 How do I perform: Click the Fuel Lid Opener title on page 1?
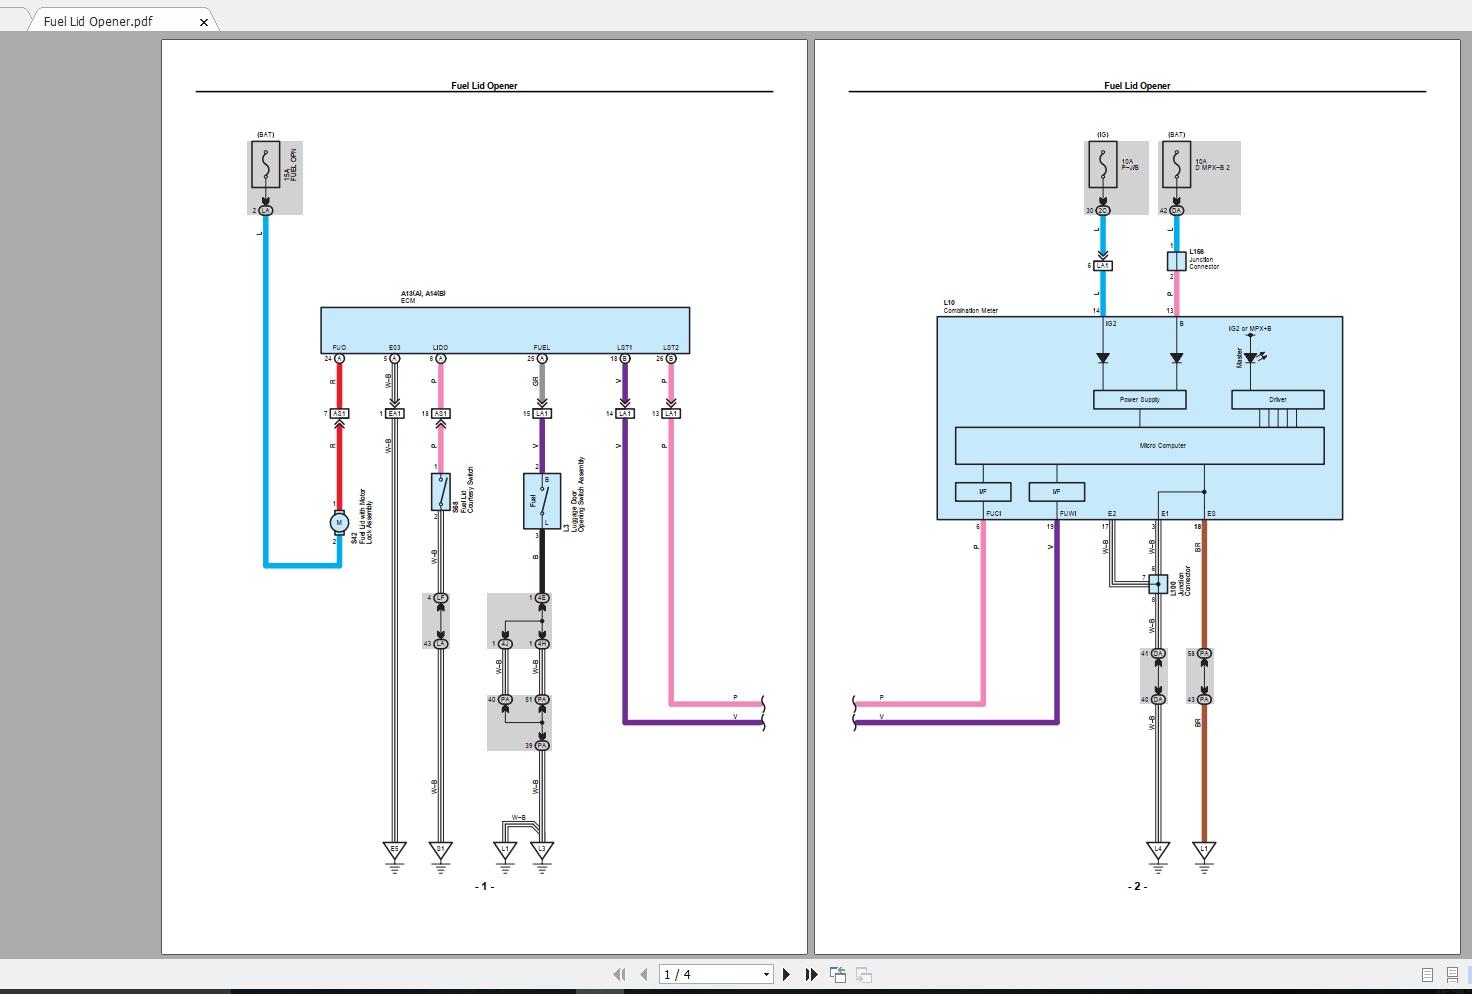(x=484, y=85)
